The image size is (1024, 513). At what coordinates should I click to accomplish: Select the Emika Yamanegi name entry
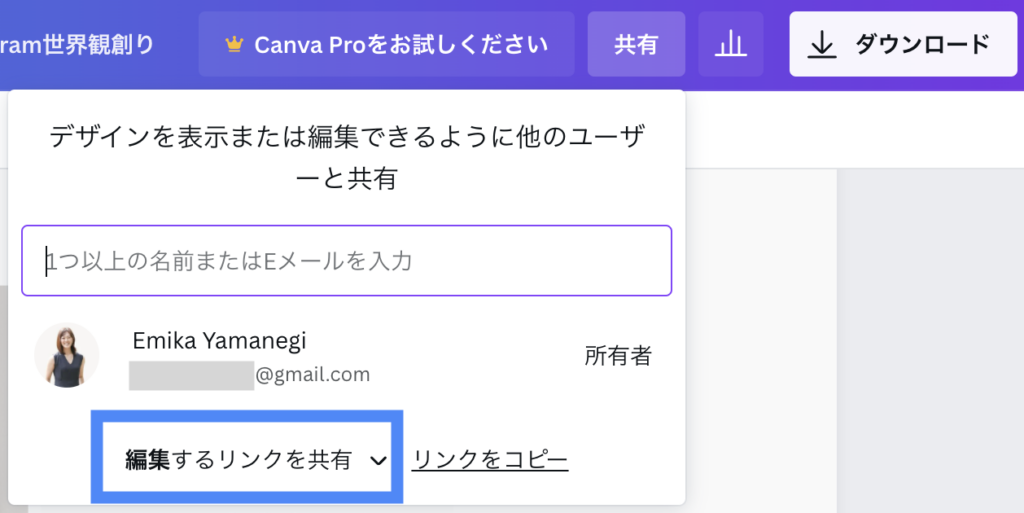[219, 340]
